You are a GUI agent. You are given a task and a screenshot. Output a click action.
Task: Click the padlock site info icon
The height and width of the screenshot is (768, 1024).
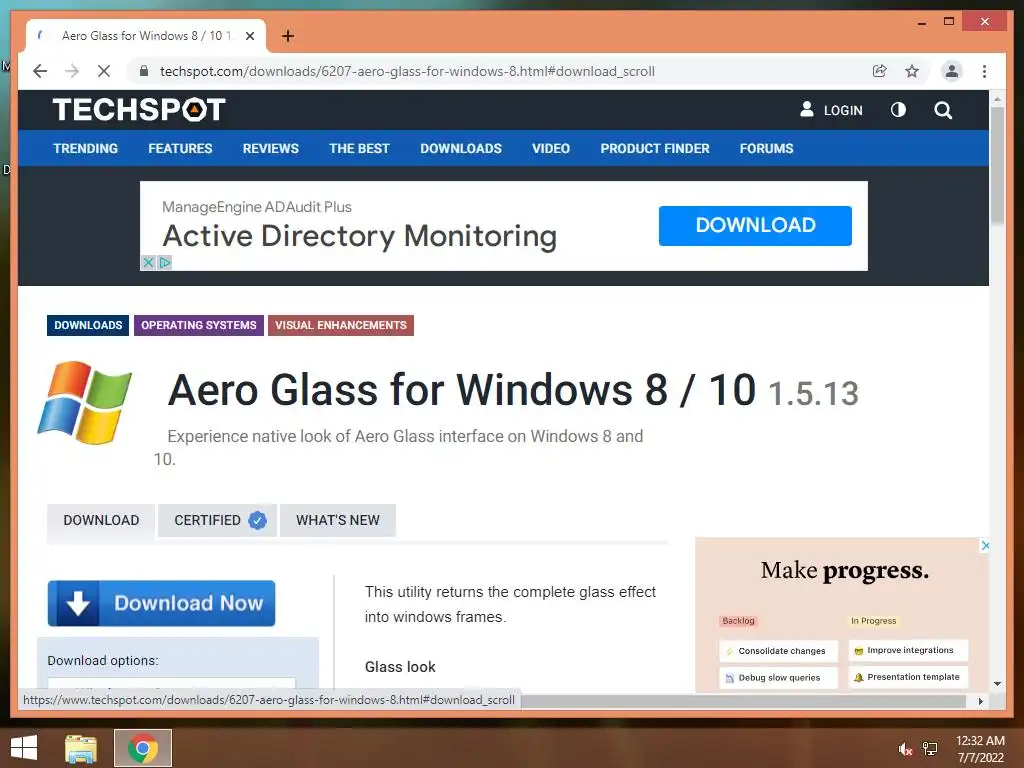(x=144, y=71)
